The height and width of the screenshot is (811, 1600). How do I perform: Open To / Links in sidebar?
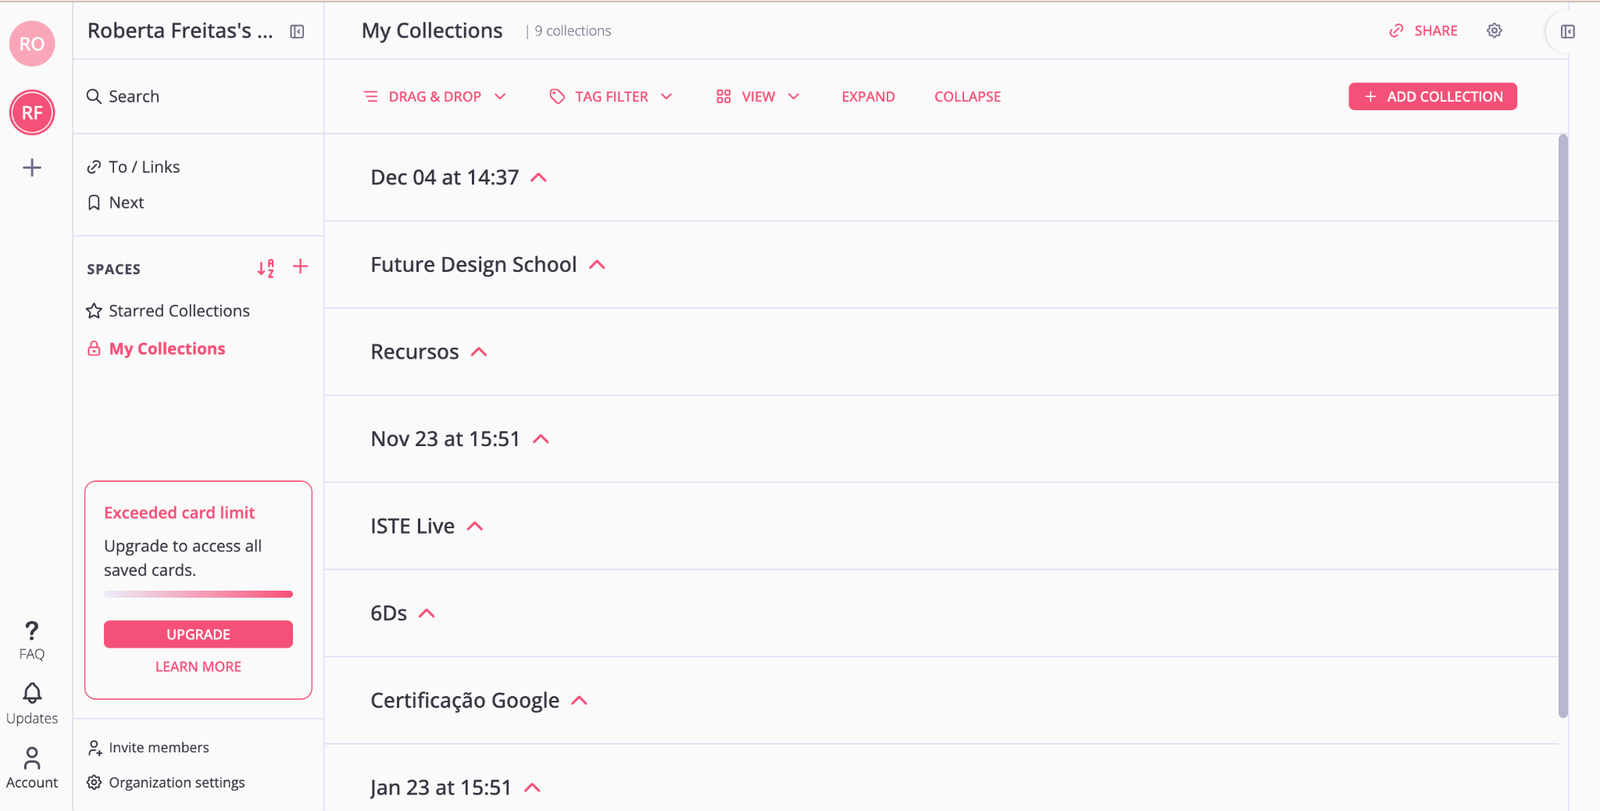click(x=144, y=167)
